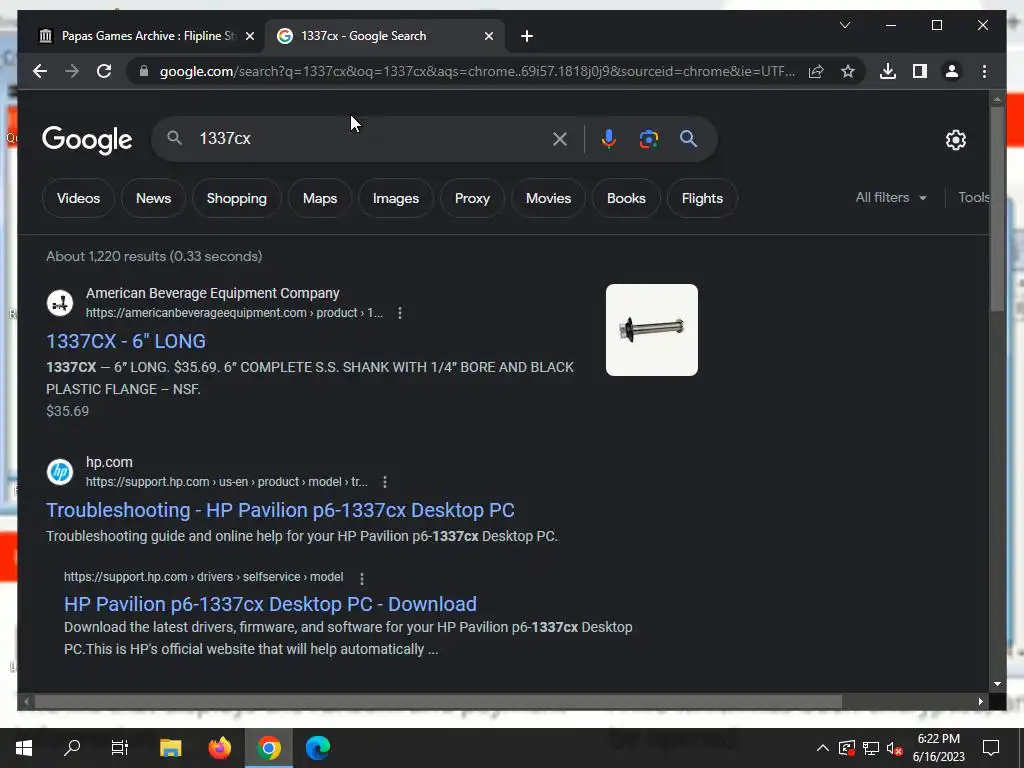Image resolution: width=1024 pixels, height=768 pixels.
Task: View site information lock icon
Action: click(144, 71)
